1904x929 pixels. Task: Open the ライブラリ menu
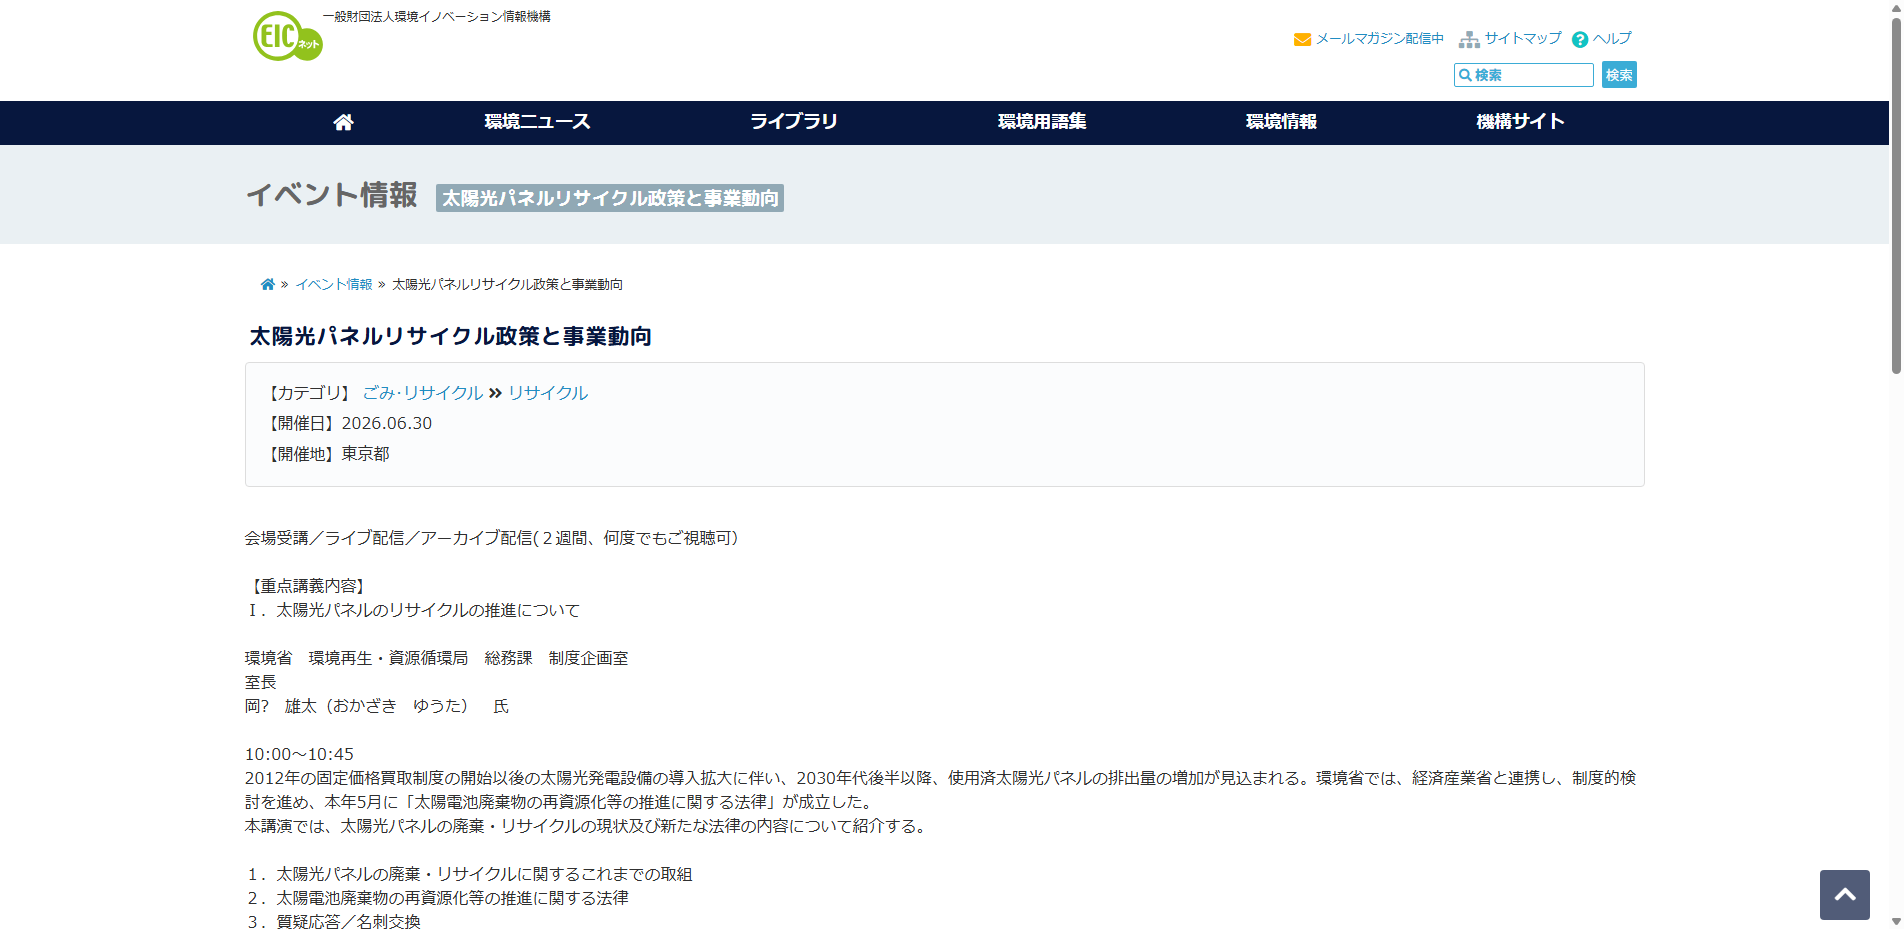tap(794, 122)
